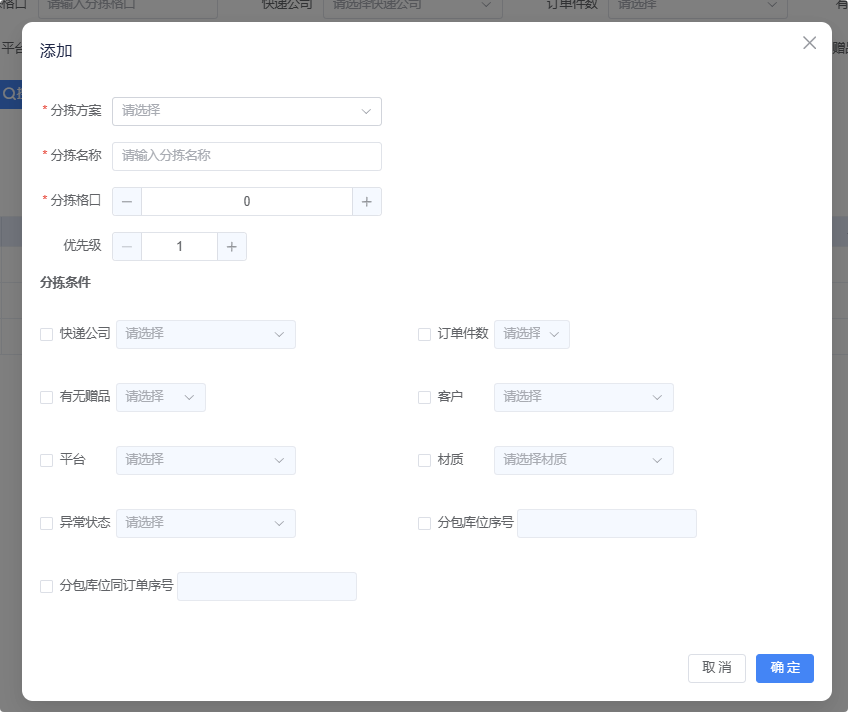The height and width of the screenshot is (712, 848).
Task: Open the 分拣方案 dropdown
Action: coord(247,111)
